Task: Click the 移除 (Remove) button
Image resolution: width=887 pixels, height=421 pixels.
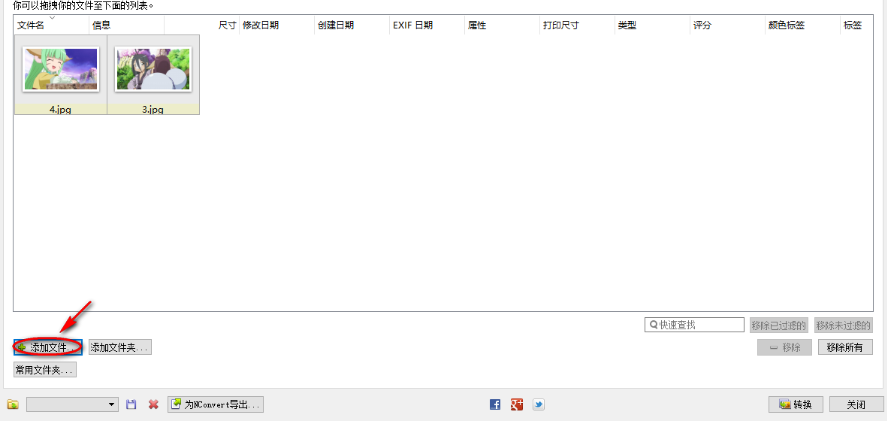Action: pos(785,347)
